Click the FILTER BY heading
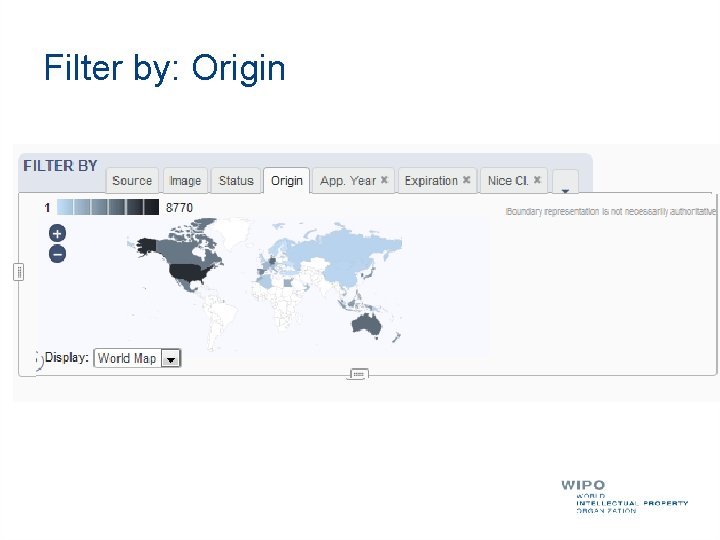Image resolution: width=720 pixels, height=540 pixels. (x=60, y=166)
